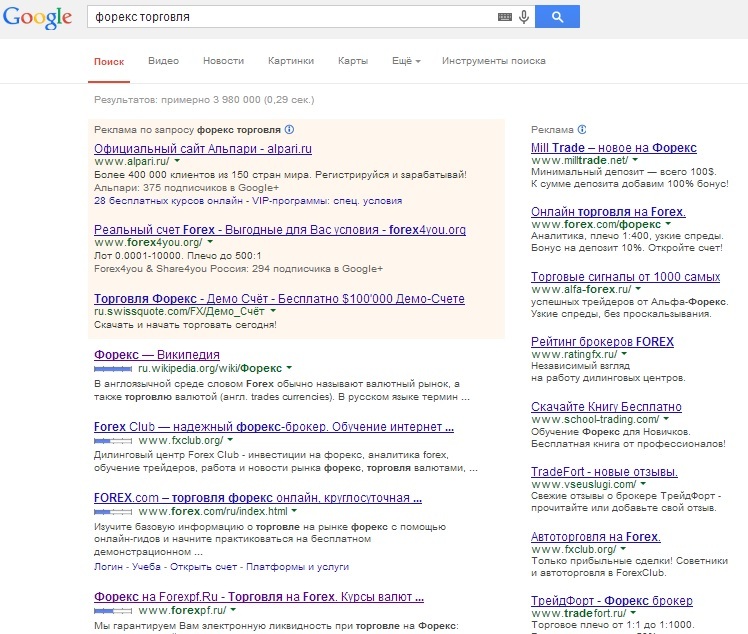Expand arrow next to right-side www.fxclub.org/ ad
The height and width of the screenshot is (634, 748).
coord(623,549)
